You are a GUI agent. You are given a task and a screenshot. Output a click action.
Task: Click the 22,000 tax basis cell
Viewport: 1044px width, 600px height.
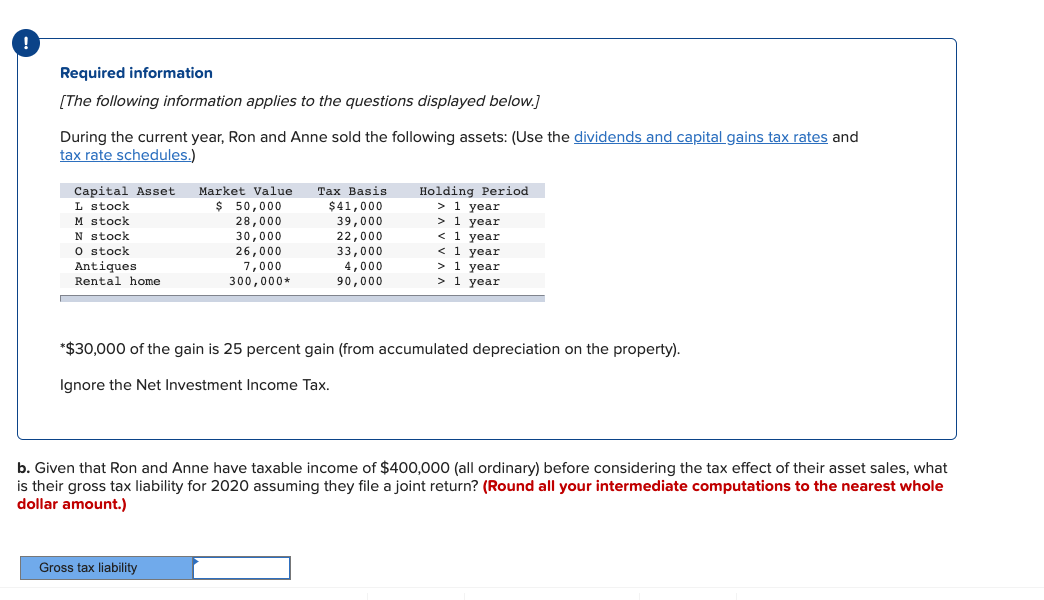click(360, 236)
